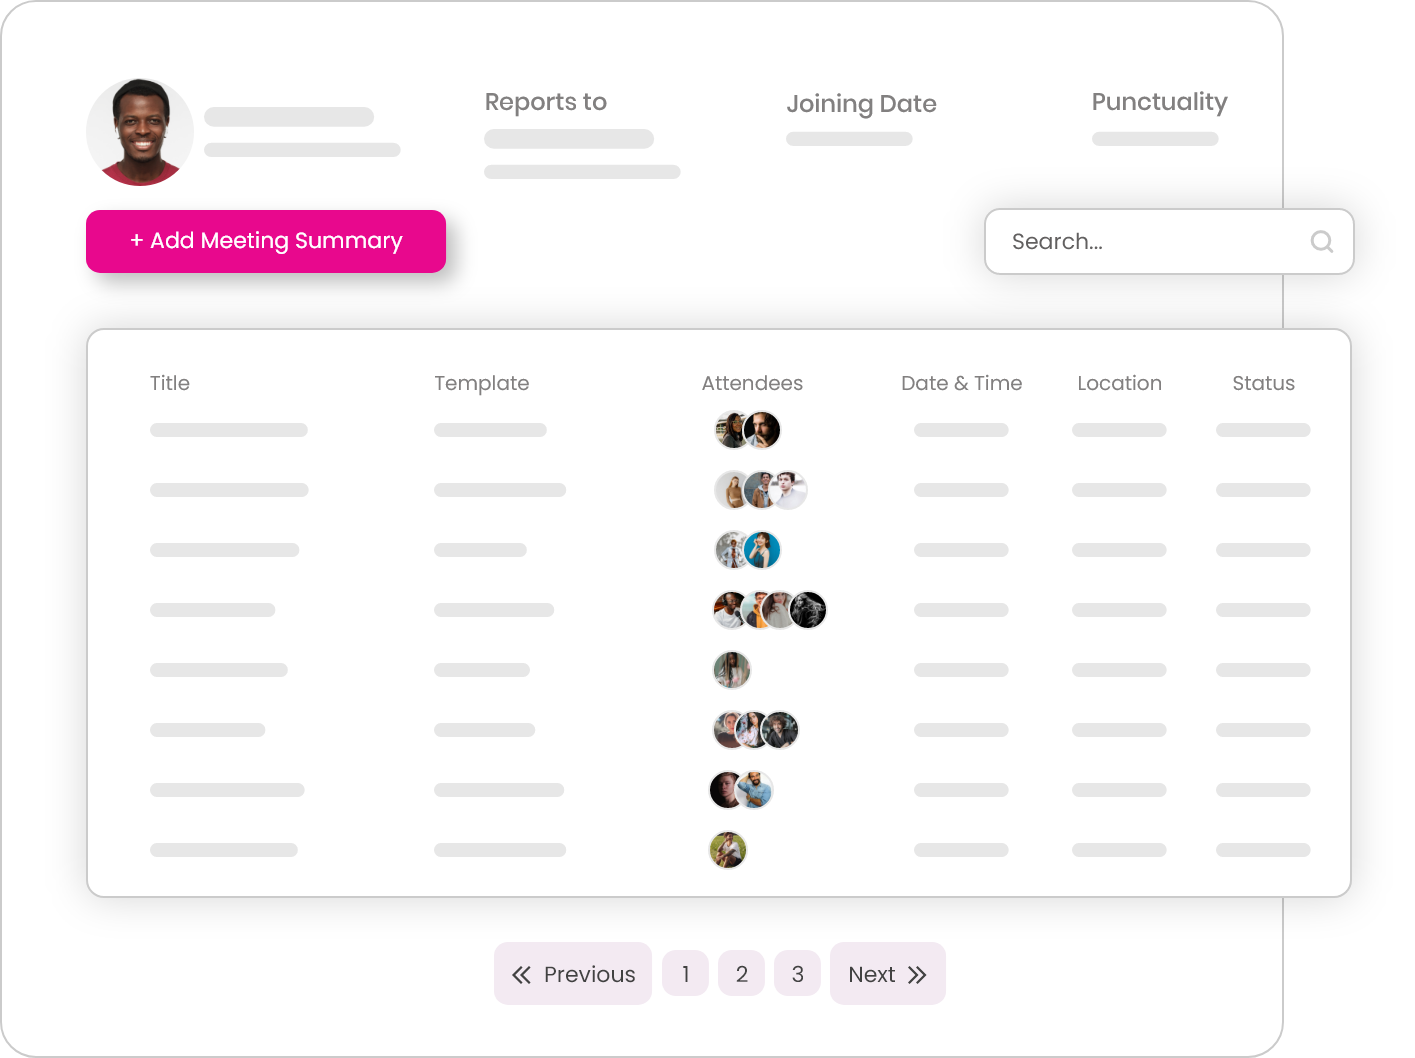Image resolution: width=1415 pixels, height=1058 pixels.
Task: Click the Attendees column header
Action: [752, 383]
